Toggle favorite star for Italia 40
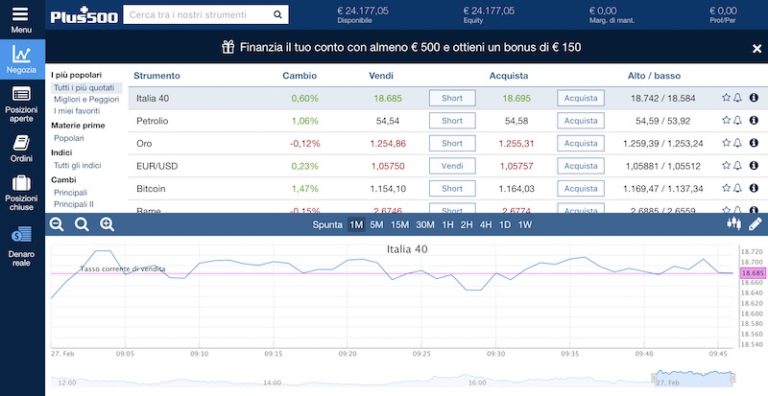768x396 pixels. point(726,98)
